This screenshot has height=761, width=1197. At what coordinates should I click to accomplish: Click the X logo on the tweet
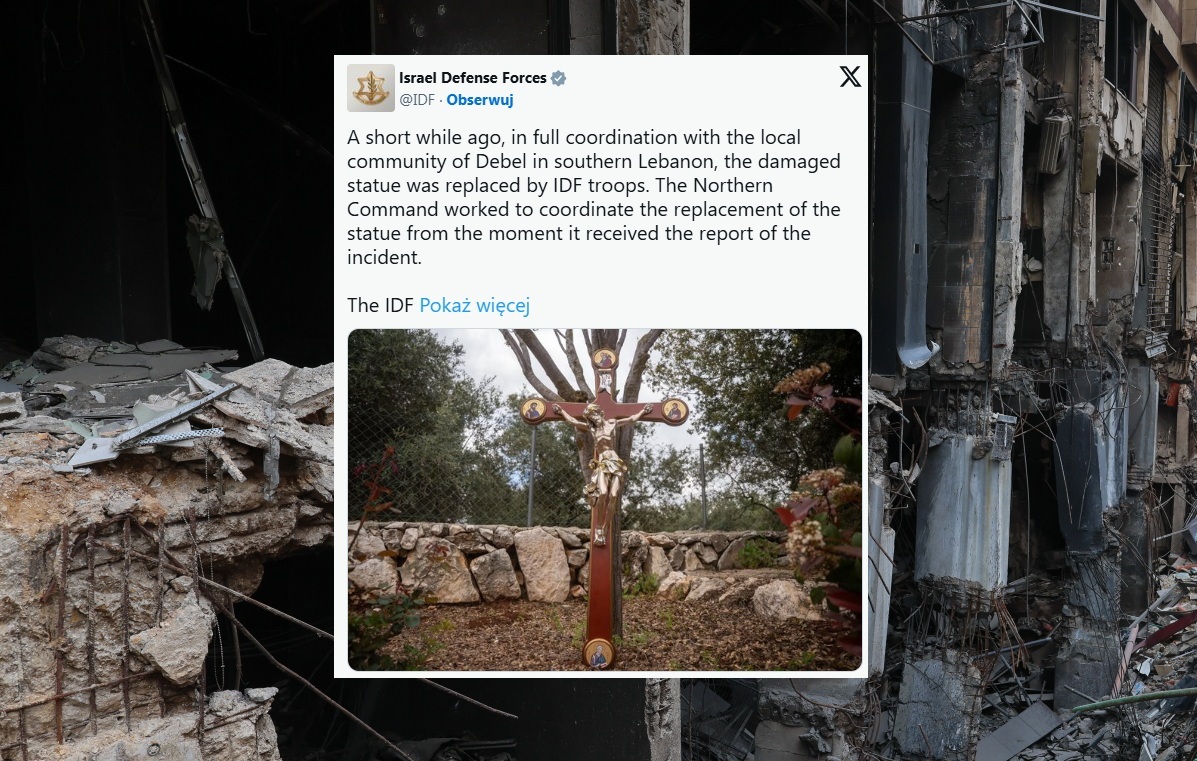850,76
